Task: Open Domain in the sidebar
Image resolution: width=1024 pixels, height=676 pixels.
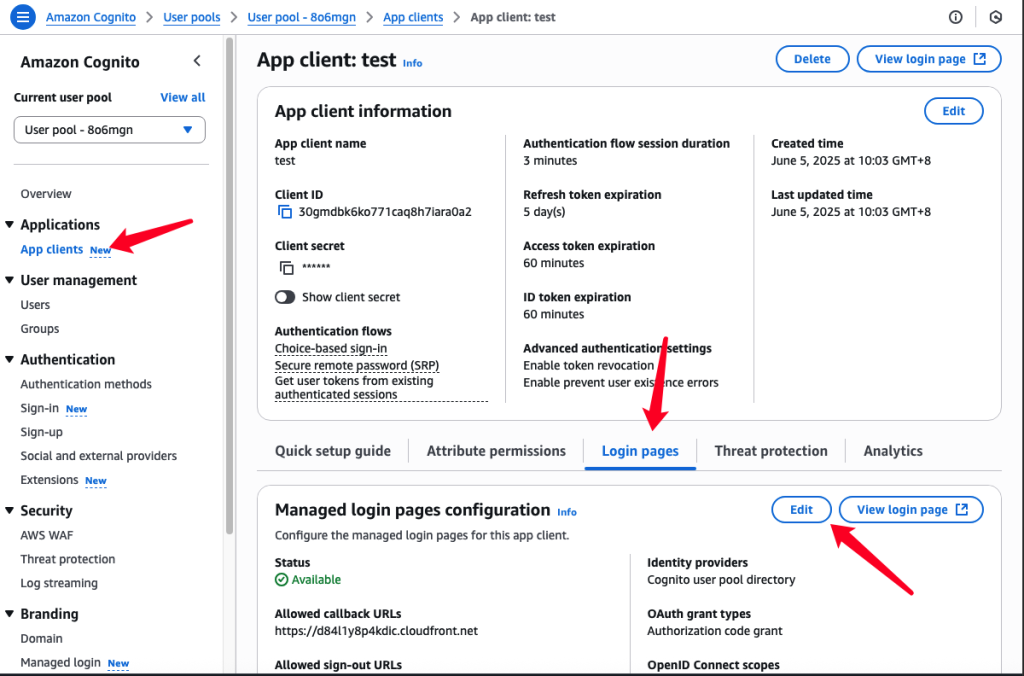Action: tap(42, 639)
